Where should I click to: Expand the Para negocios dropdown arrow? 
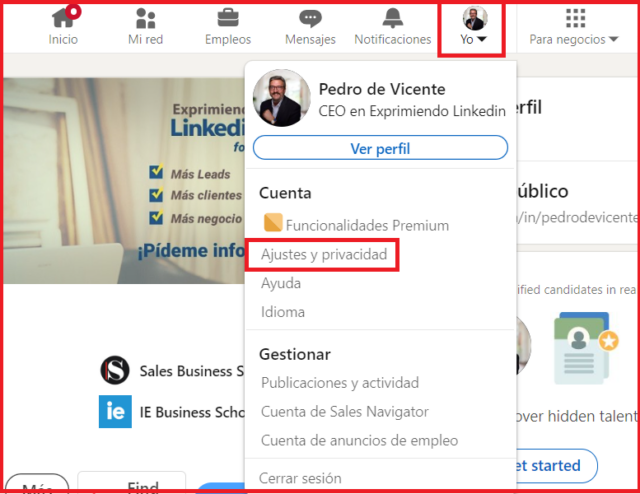click(613, 39)
